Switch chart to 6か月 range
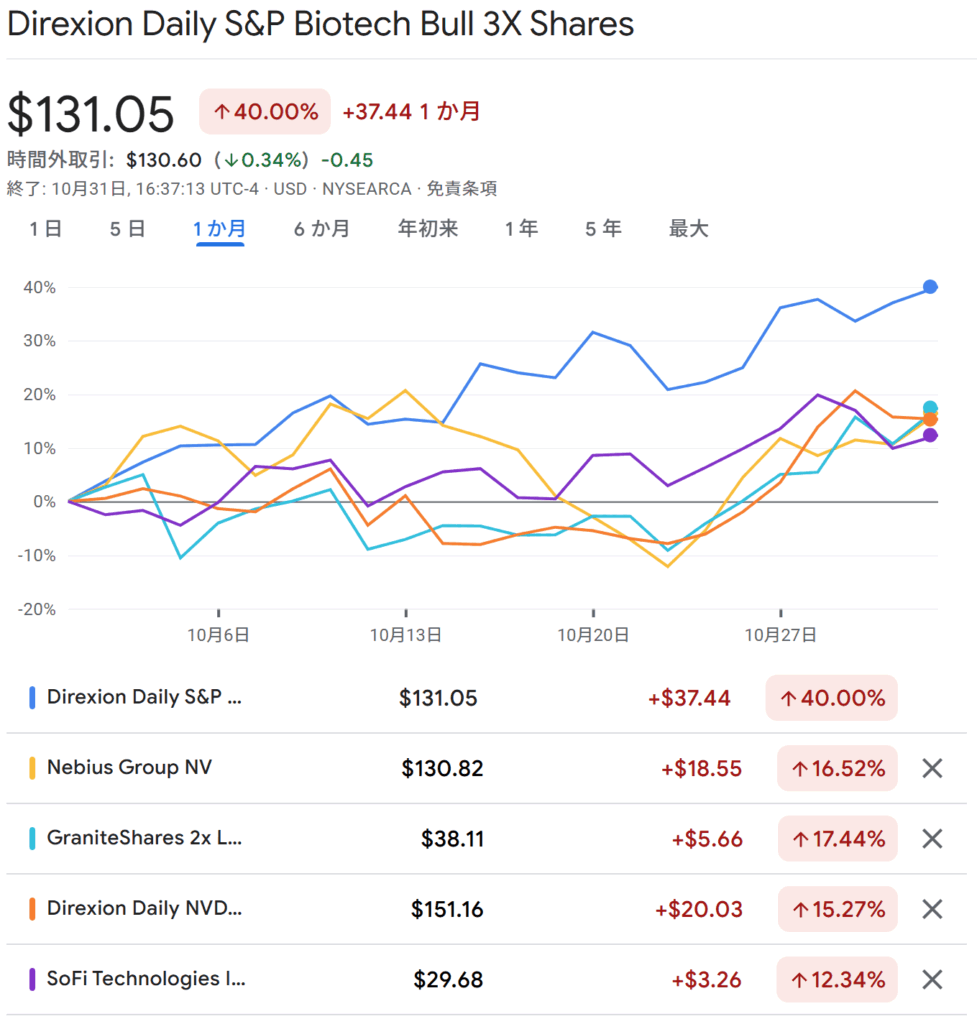This screenshot has width=977, height=1024. point(322,229)
